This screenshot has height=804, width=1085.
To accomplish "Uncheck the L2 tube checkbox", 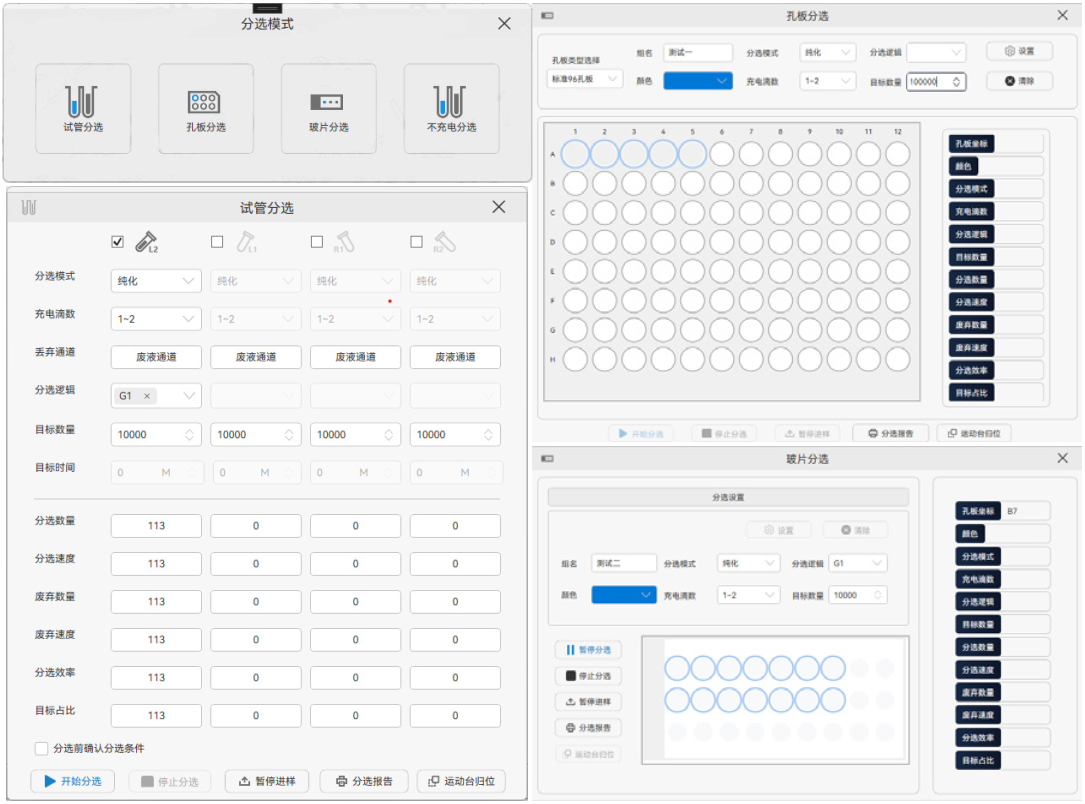I will (118, 242).
